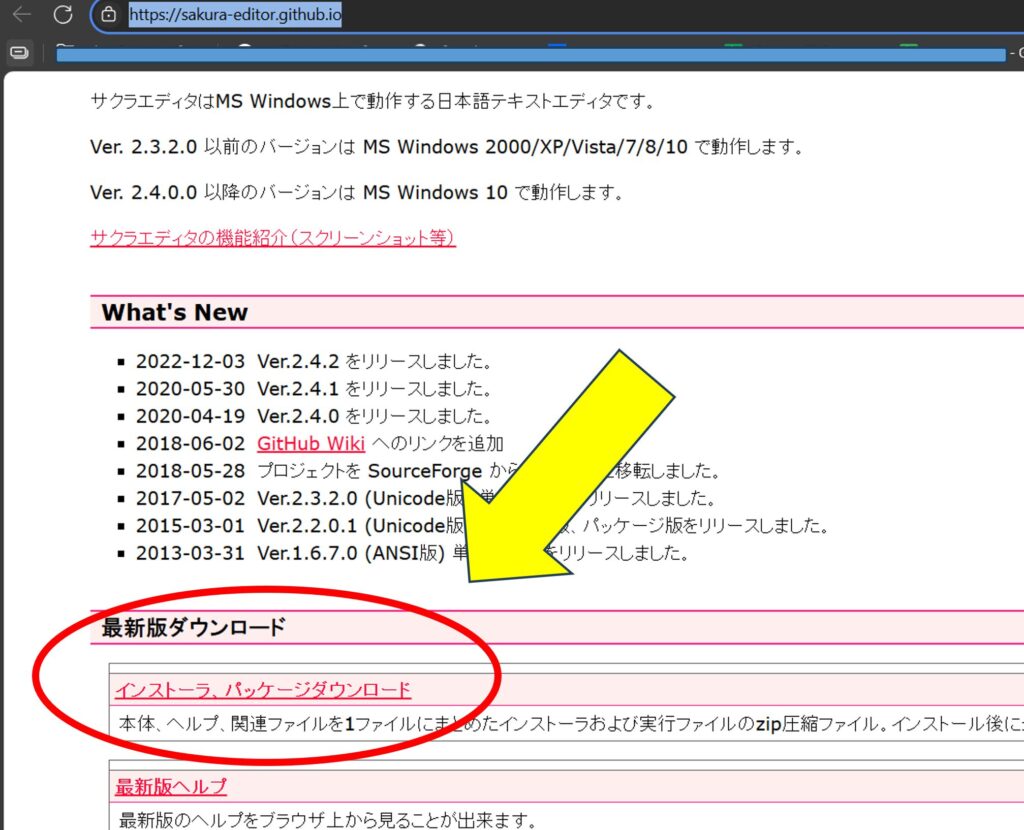Click the 最新版ダウンロード section heading
Screen dimensions: 1024x830
pyautogui.click(x=194, y=627)
